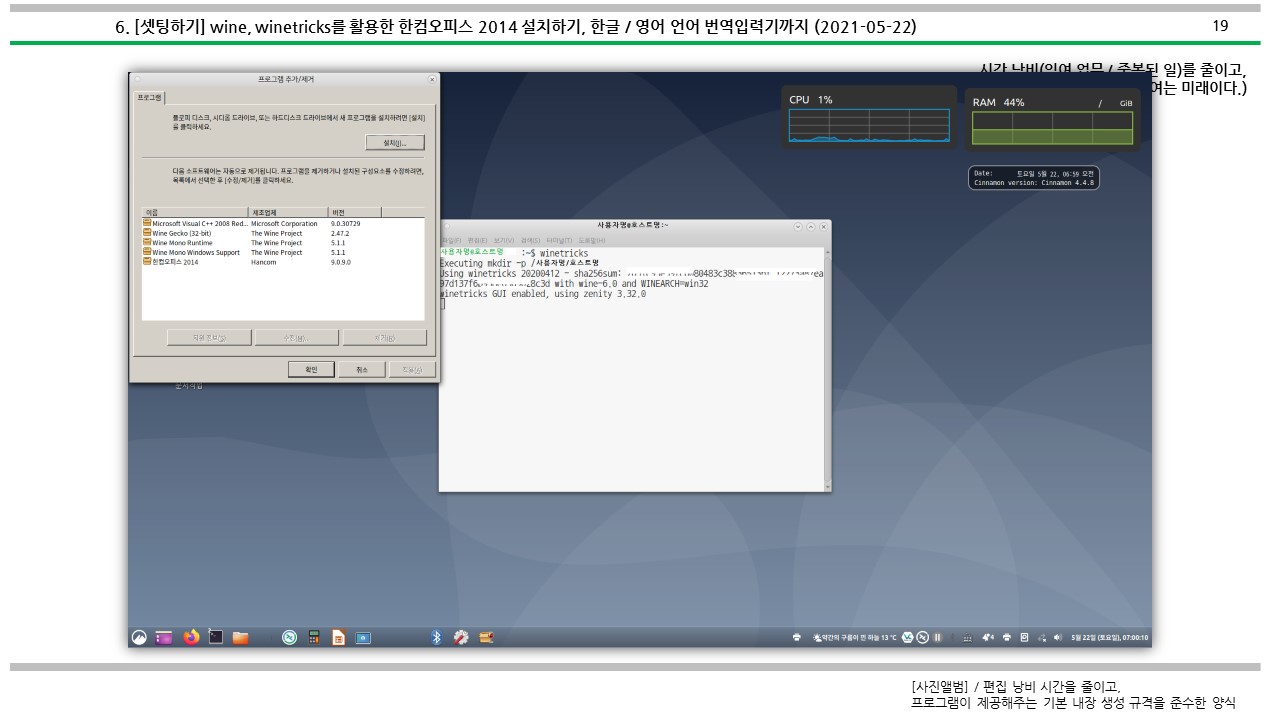Viewport: 1280px width, 720px height.
Task: Open terminal 보기(V) menu
Action: pyautogui.click(x=504, y=240)
